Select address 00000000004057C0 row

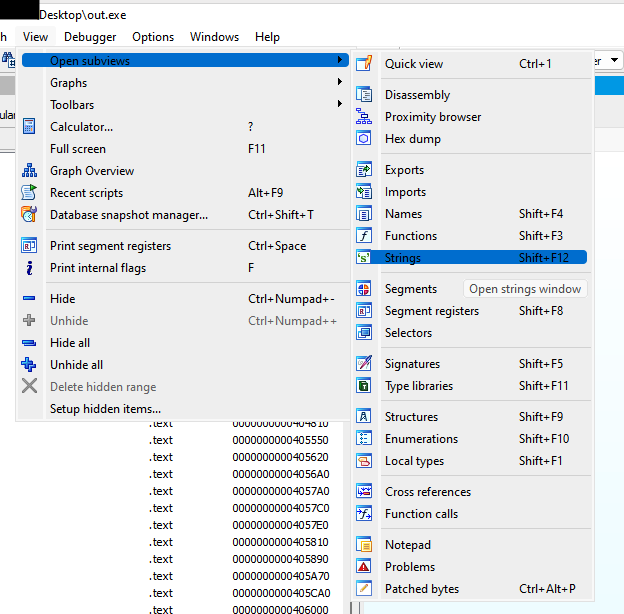(280, 508)
